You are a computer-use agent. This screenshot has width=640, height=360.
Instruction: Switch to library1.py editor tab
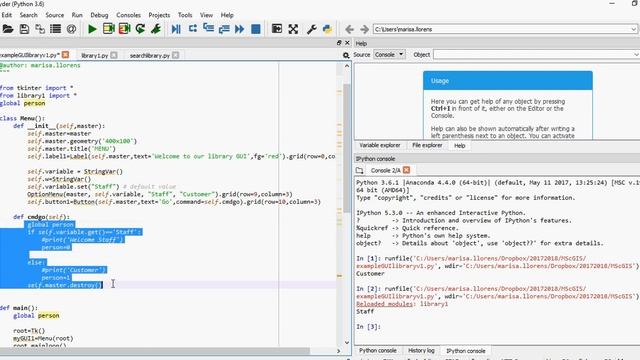coord(95,55)
